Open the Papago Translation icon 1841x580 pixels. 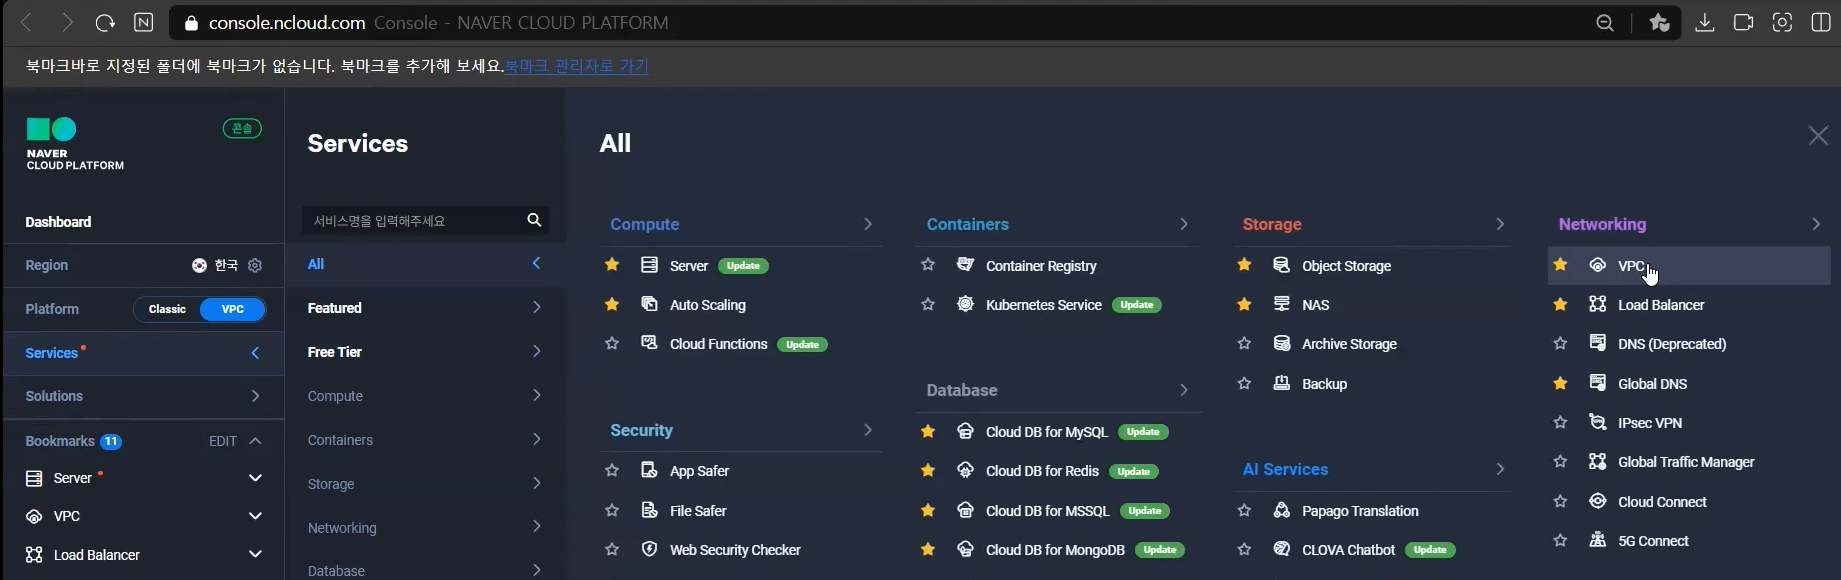pyautogui.click(x=1281, y=510)
